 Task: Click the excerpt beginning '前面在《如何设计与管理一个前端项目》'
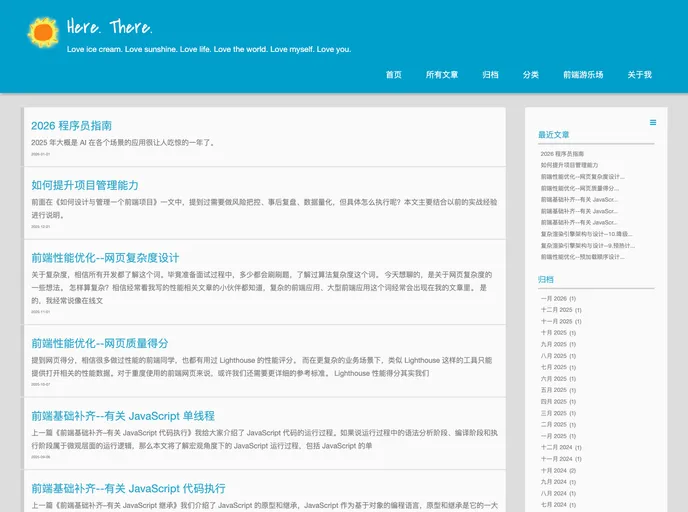264,208
